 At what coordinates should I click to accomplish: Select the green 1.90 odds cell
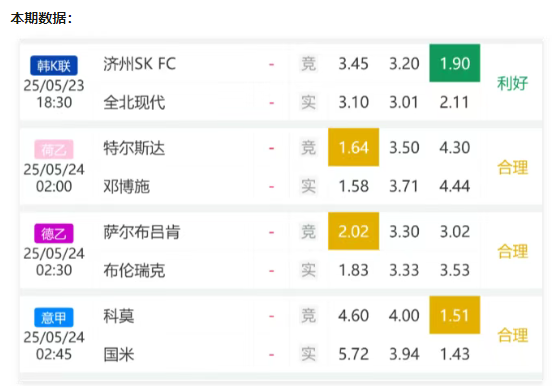point(455,63)
